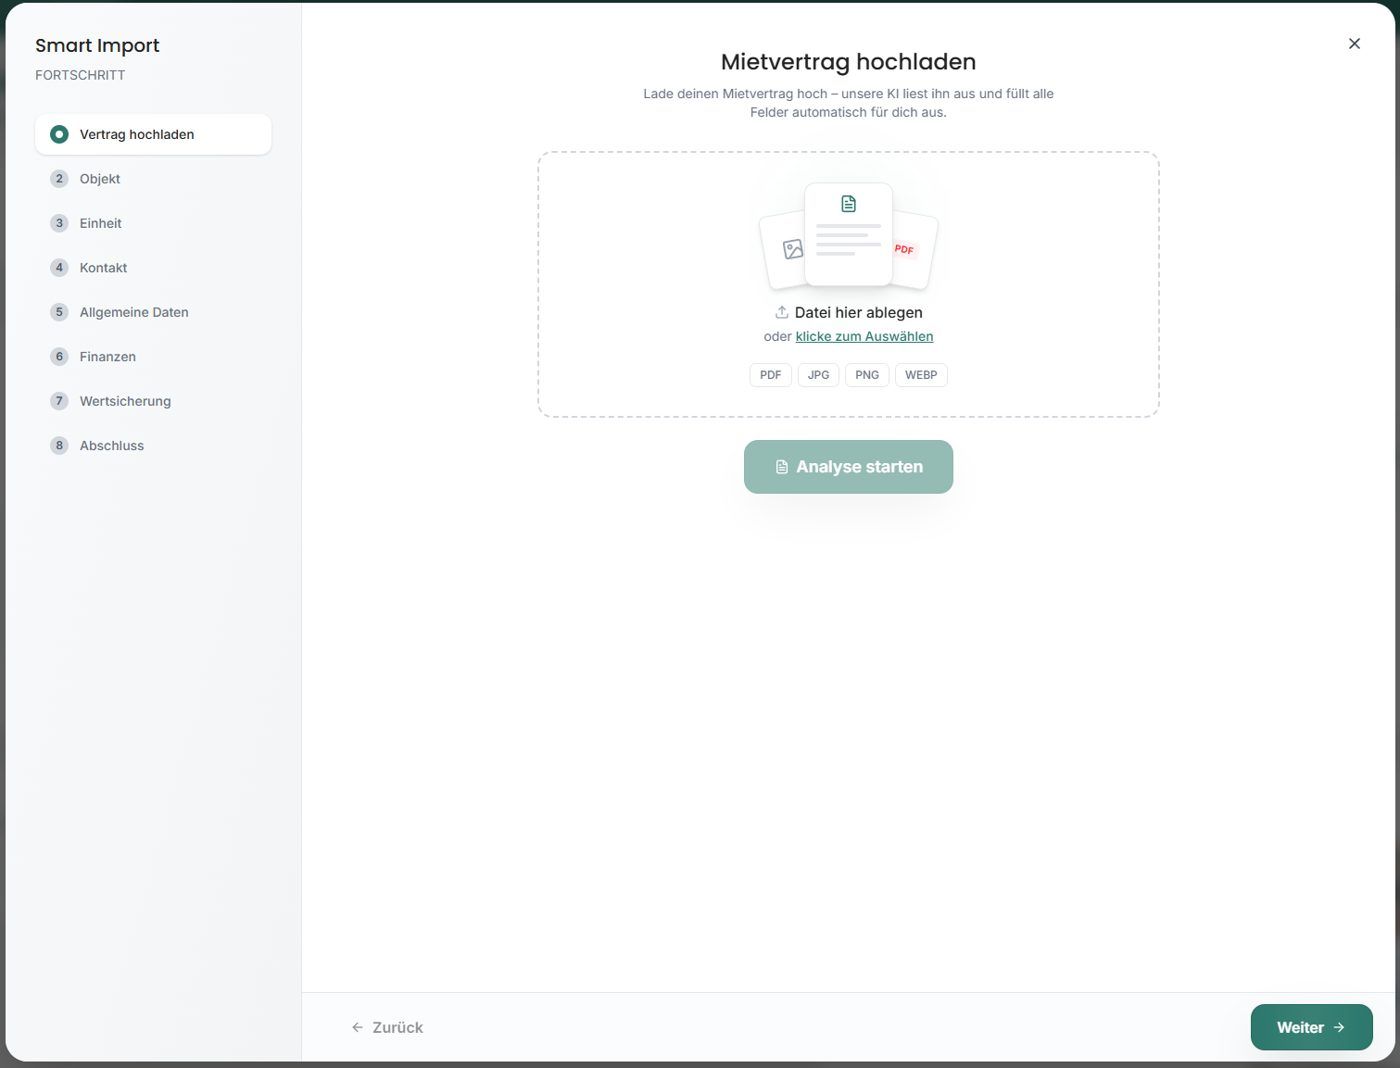1400x1068 pixels.
Task: Click the PDF format chip
Action: [770, 375]
